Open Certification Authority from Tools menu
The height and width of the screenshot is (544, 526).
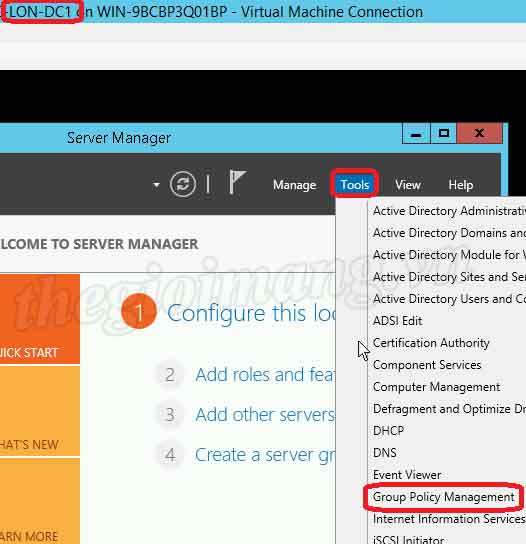coord(431,343)
